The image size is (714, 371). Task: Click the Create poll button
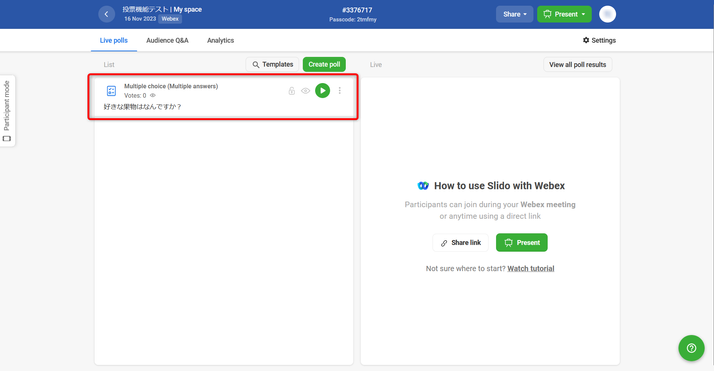(324, 65)
